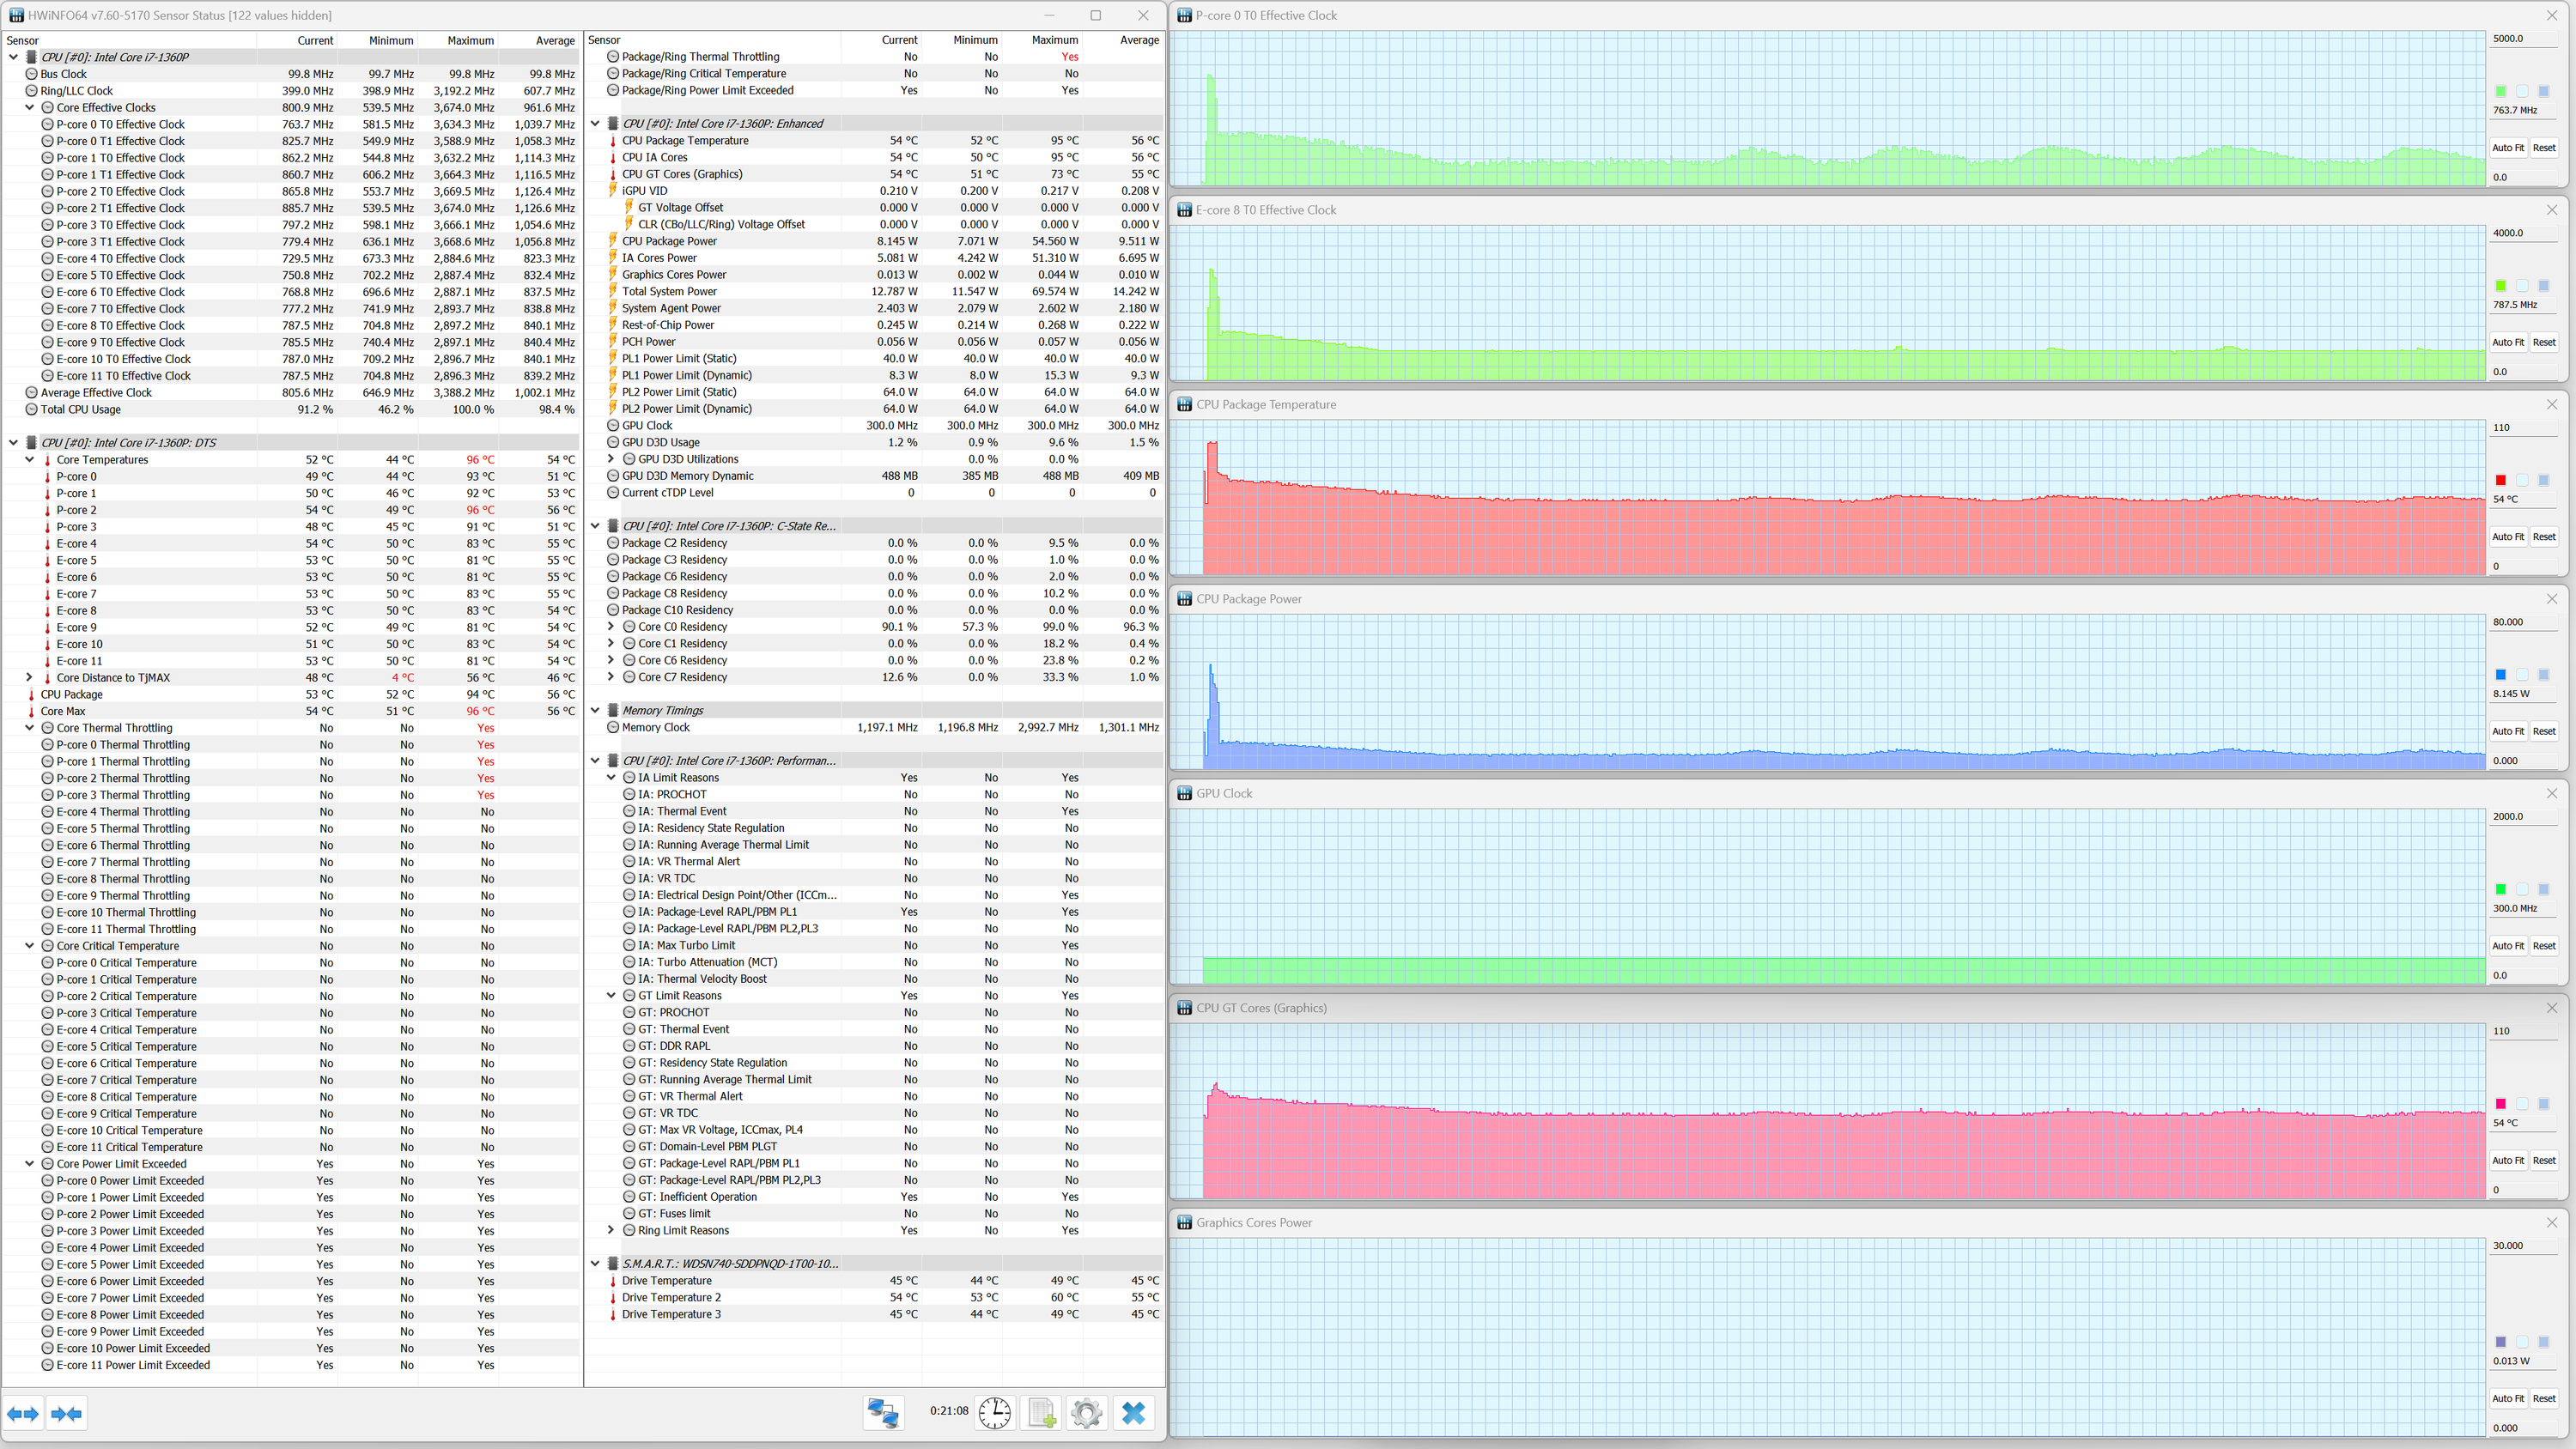Select the CPU Package Power sensor row
This screenshot has height=1449, width=2576.
coord(669,241)
